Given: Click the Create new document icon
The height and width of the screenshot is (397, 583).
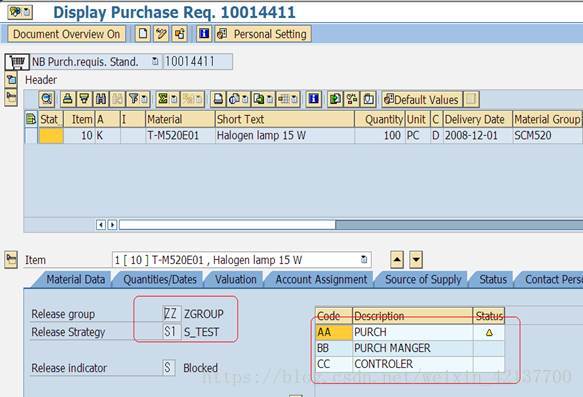Looking at the screenshot, I should coord(143,34).
